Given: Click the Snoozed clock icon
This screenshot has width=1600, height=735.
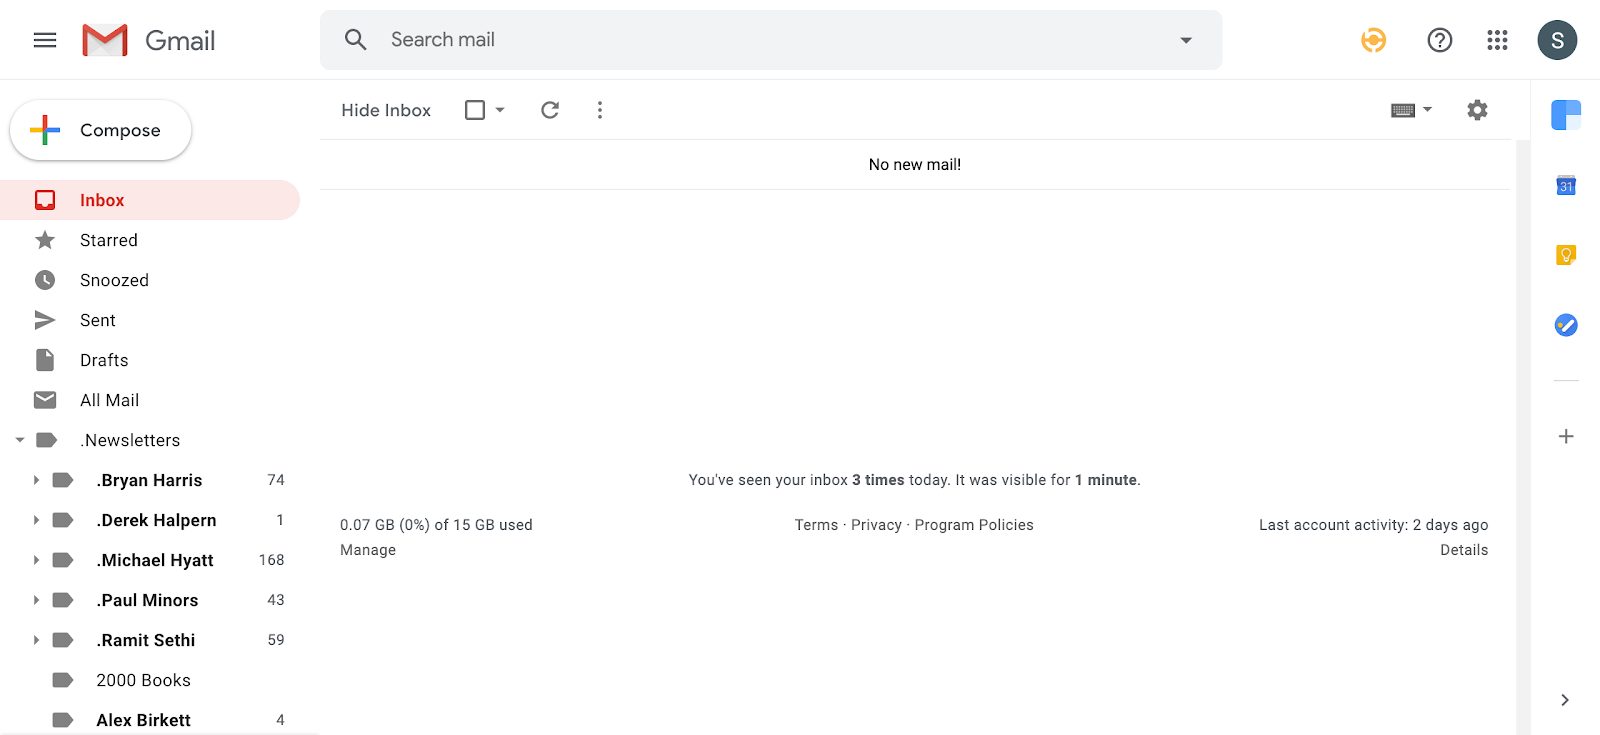Looking at the screenshot, I should [x=45, y=280].
